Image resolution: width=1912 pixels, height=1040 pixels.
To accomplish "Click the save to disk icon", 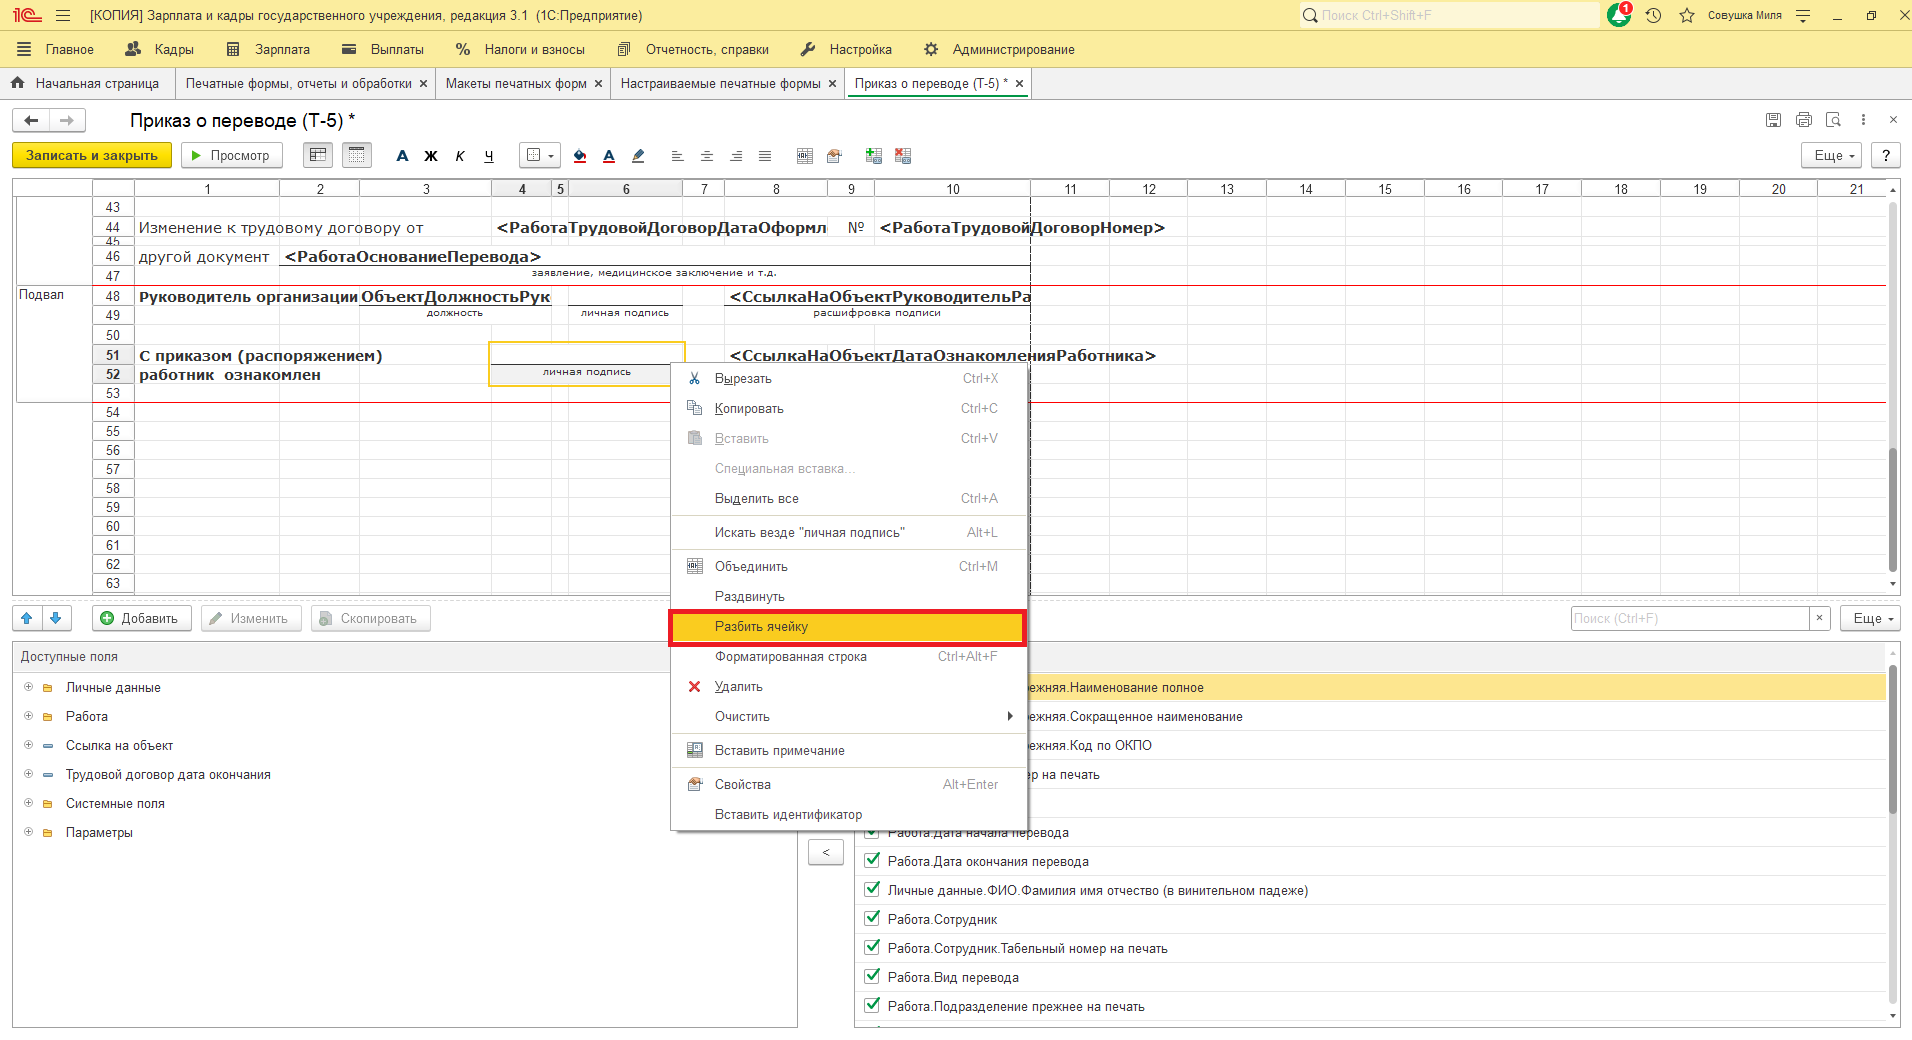I will (x=1773, y=120).
